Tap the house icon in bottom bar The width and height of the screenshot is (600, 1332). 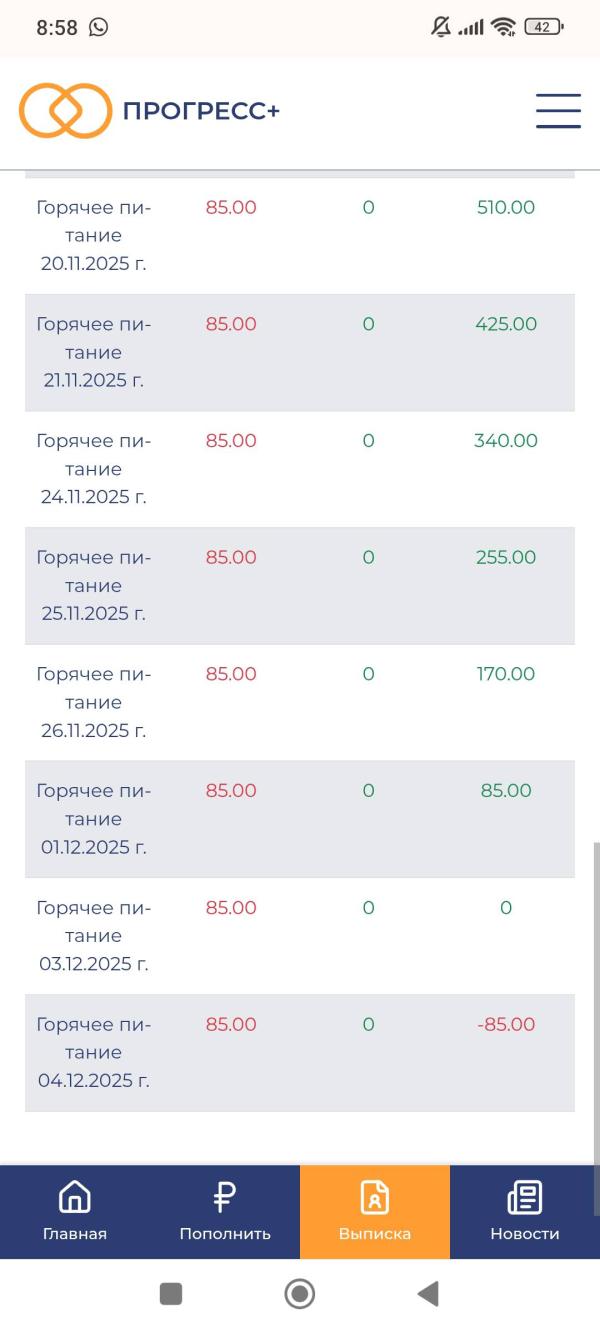75,1196
